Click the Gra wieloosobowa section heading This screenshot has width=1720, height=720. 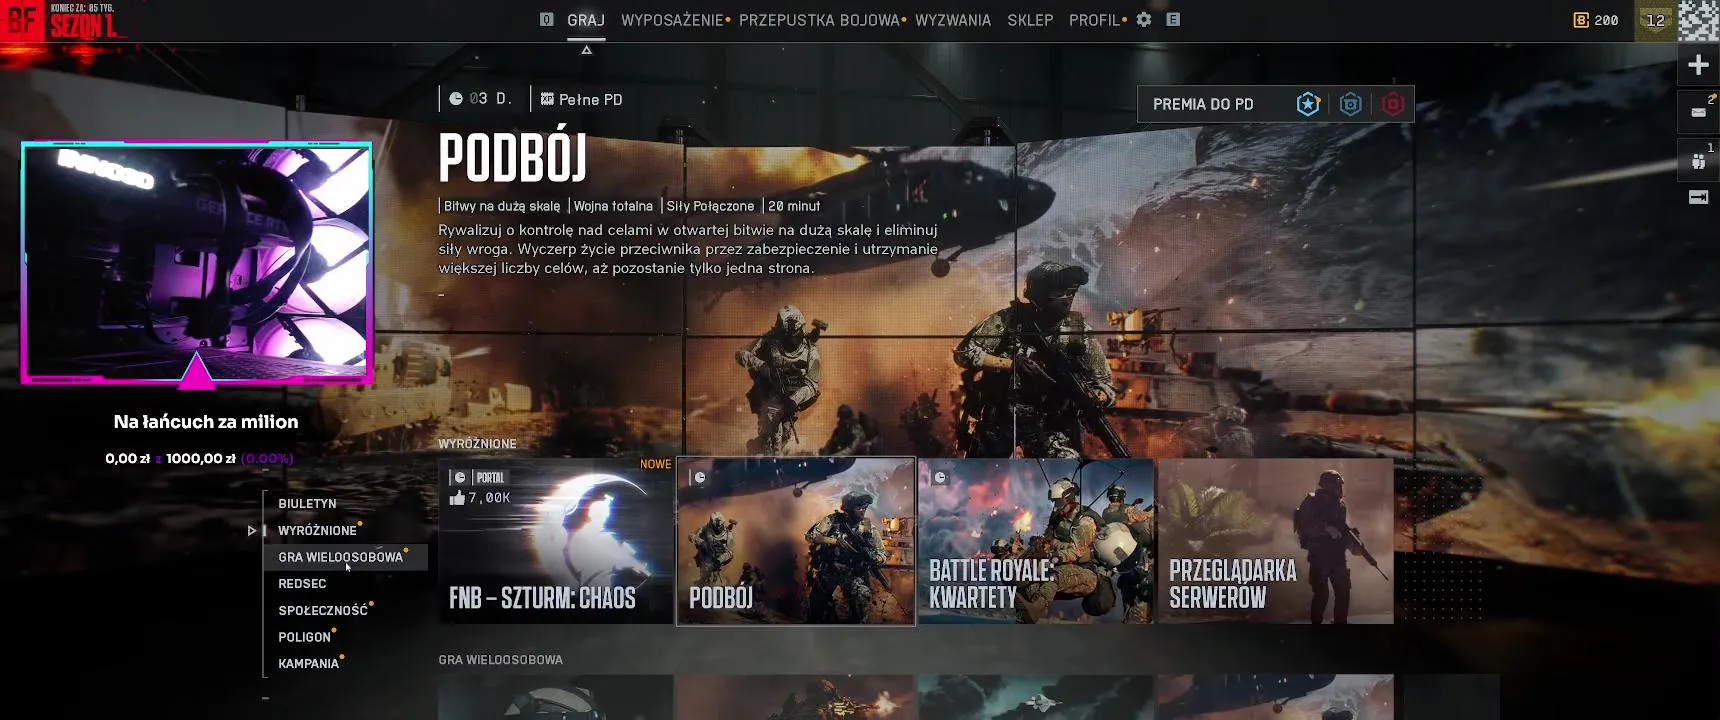click(x=500, y=660)
